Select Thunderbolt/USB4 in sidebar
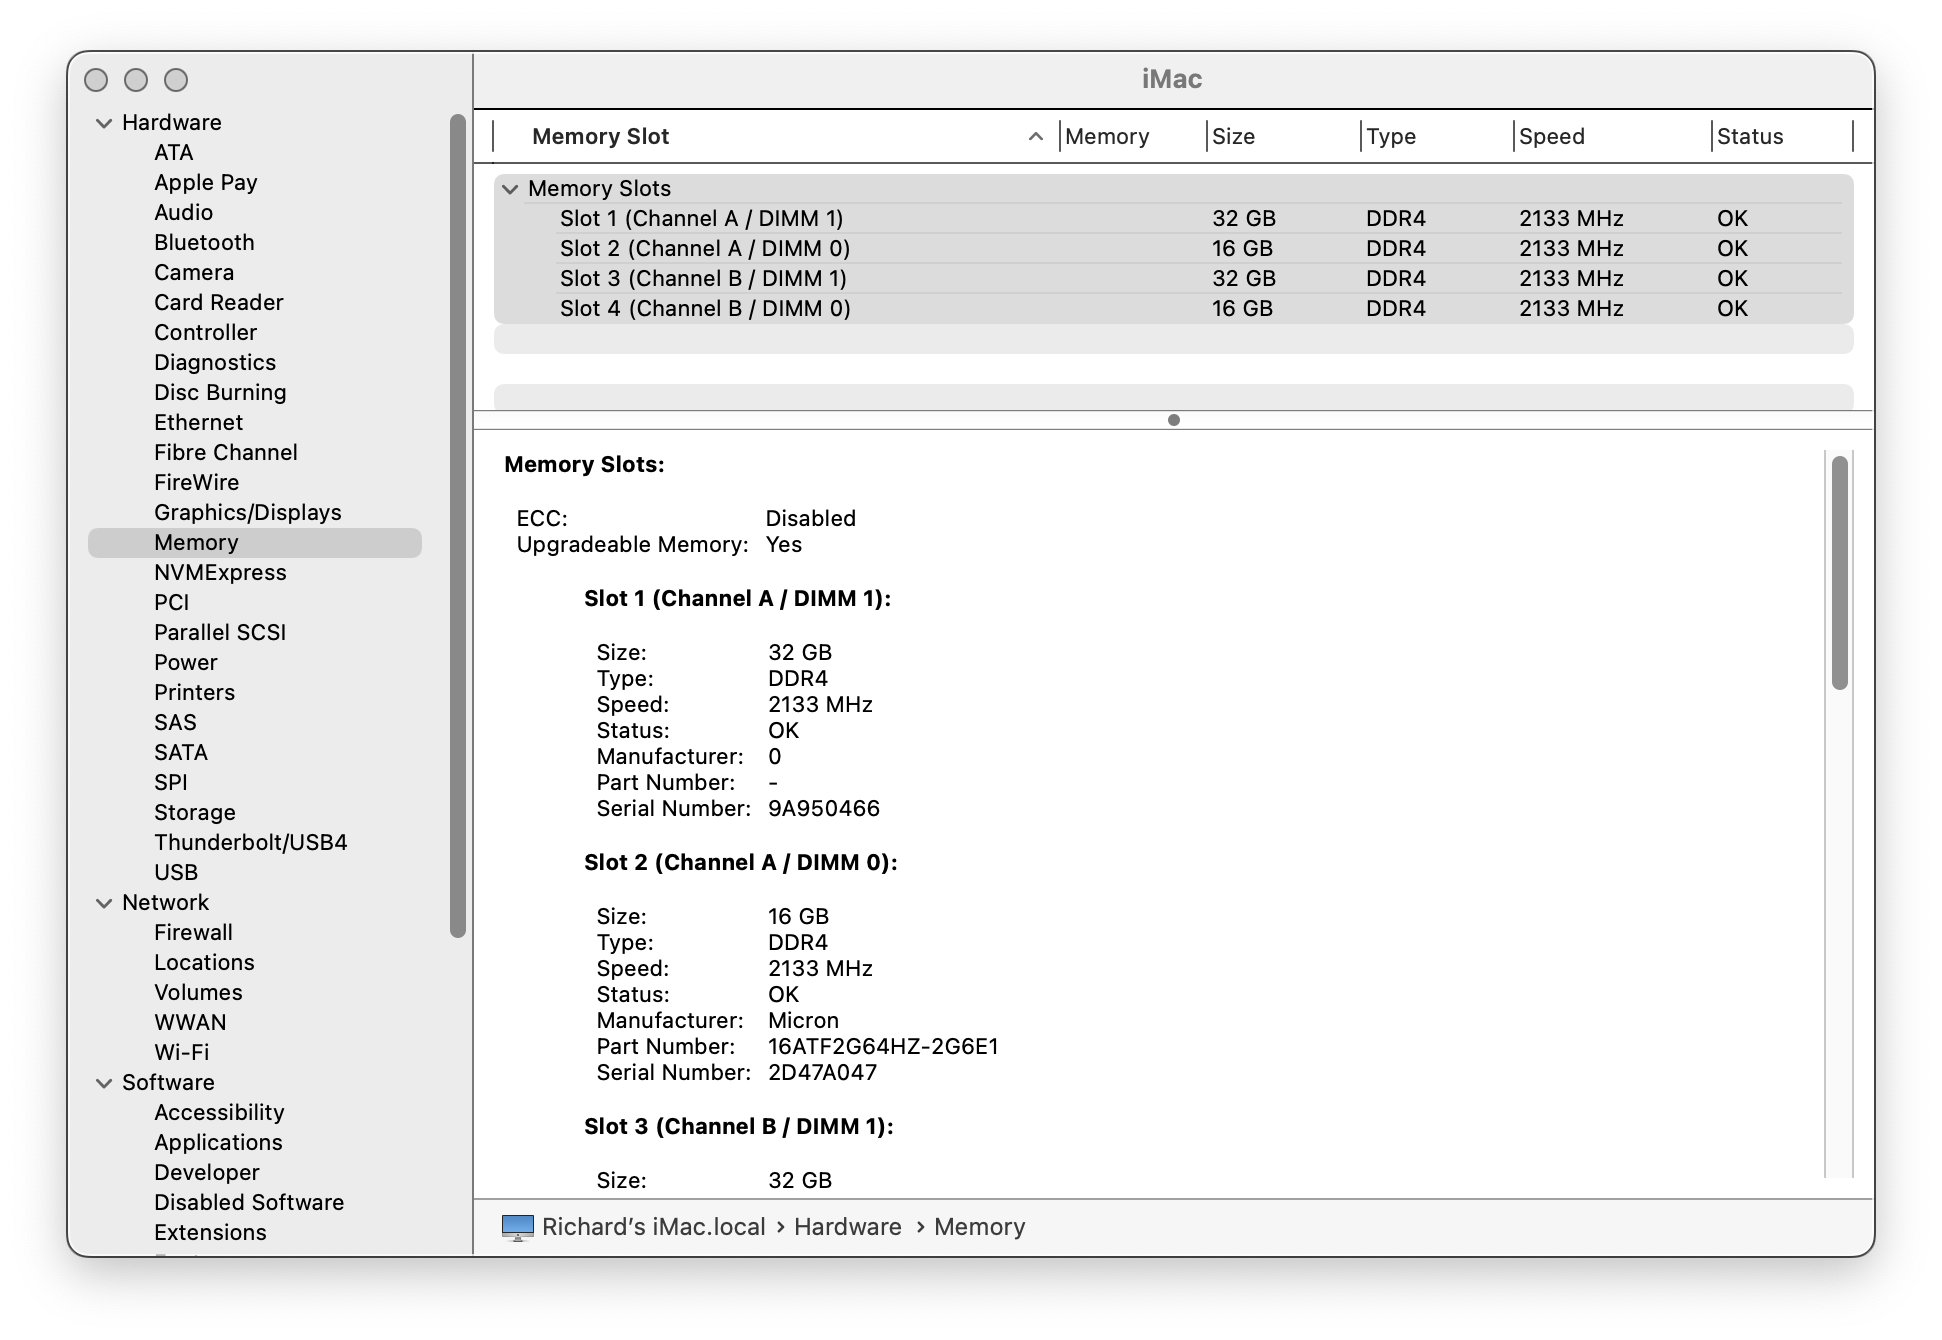The image size is (1942, 1340). 250,842
